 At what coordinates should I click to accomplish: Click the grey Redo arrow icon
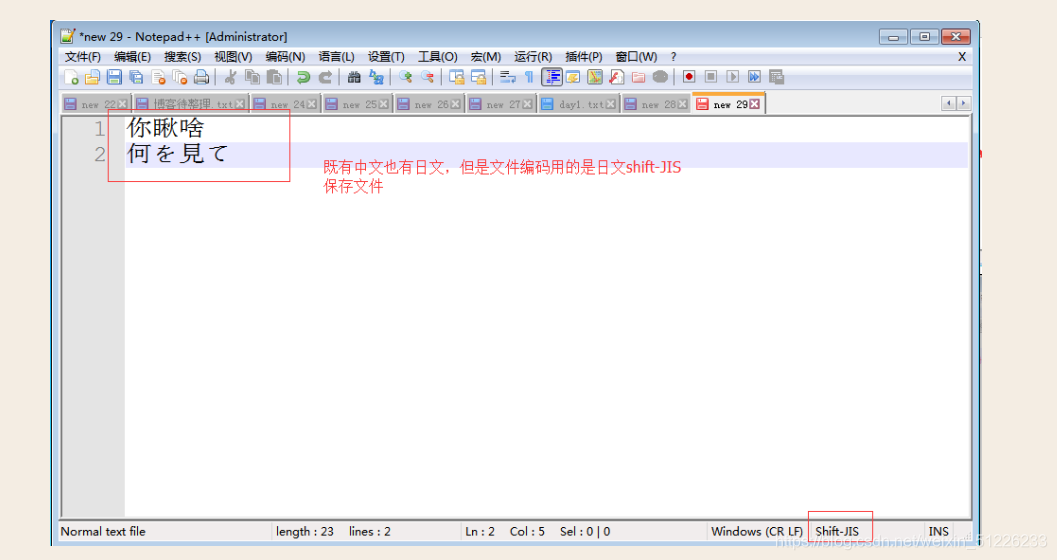tap(325, 77)
